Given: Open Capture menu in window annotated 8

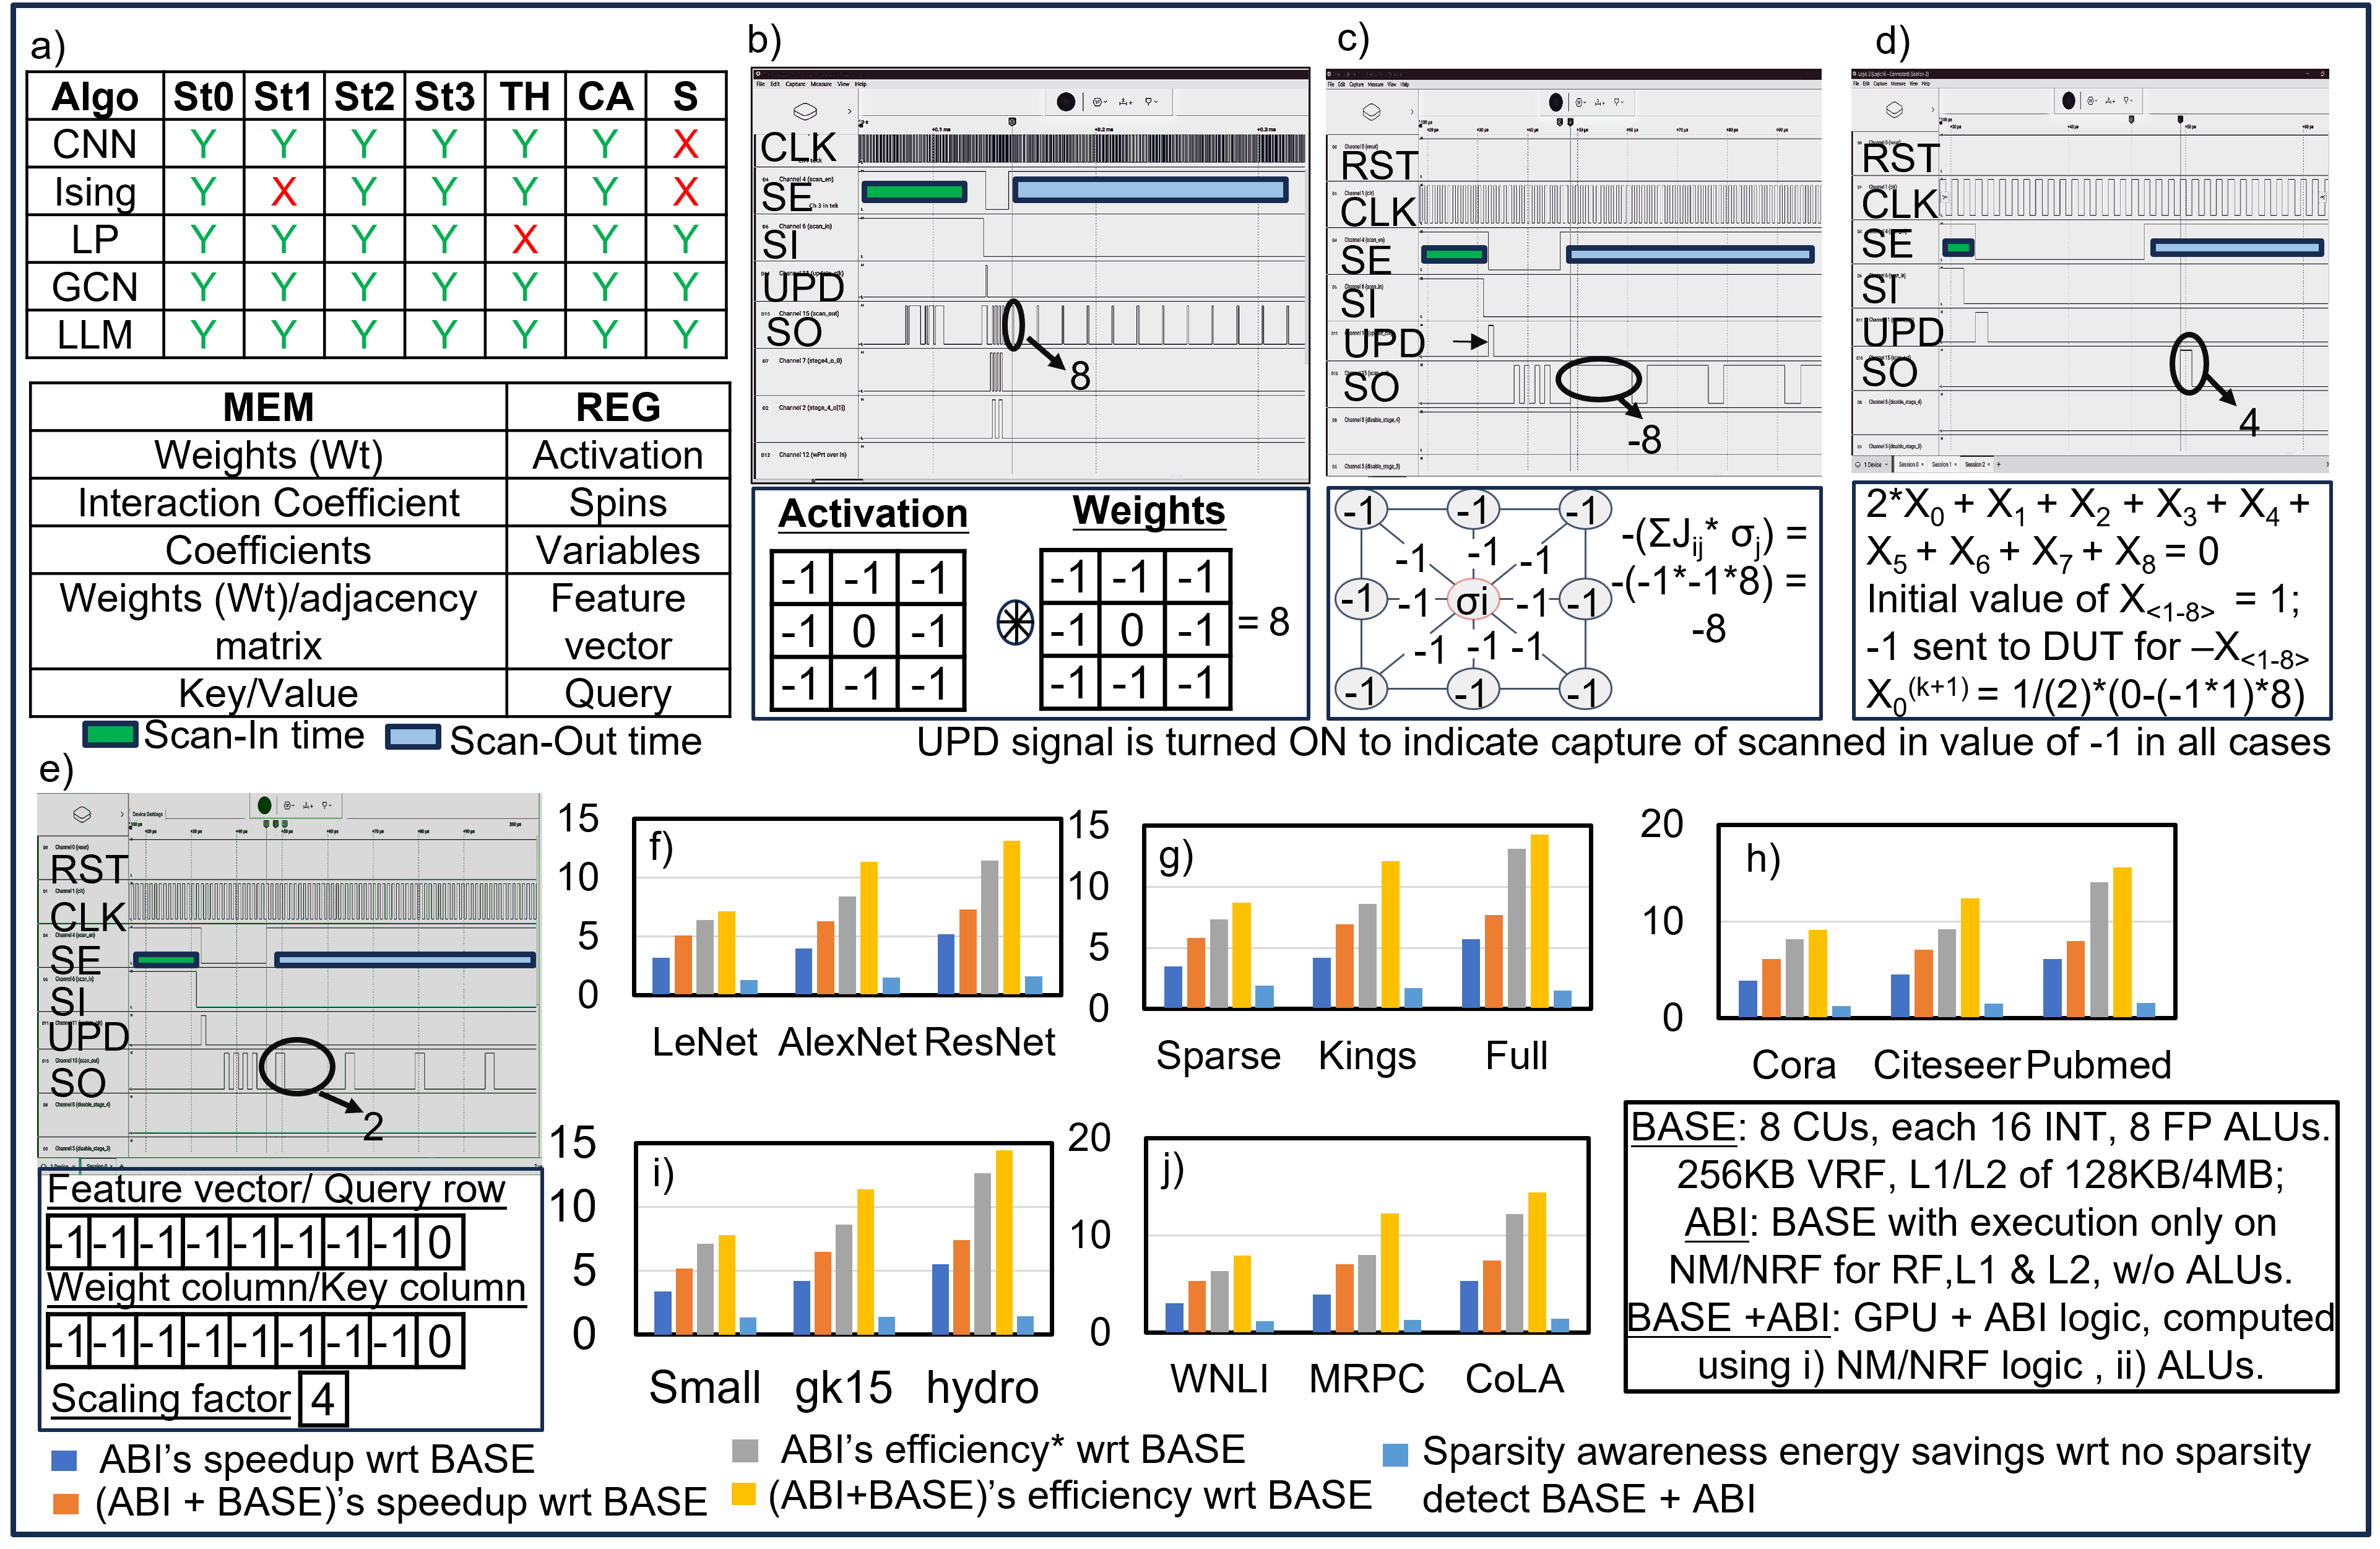Looking at the screenshot, I should [x=795, y=84].
